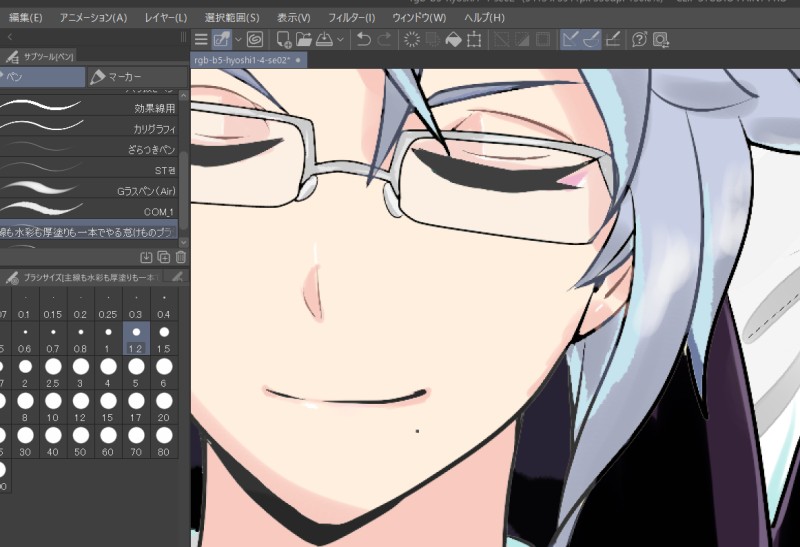The height and width of the screenshot is (547, 800).
Task: Choose brush size 10 preset
Action: 53,407
